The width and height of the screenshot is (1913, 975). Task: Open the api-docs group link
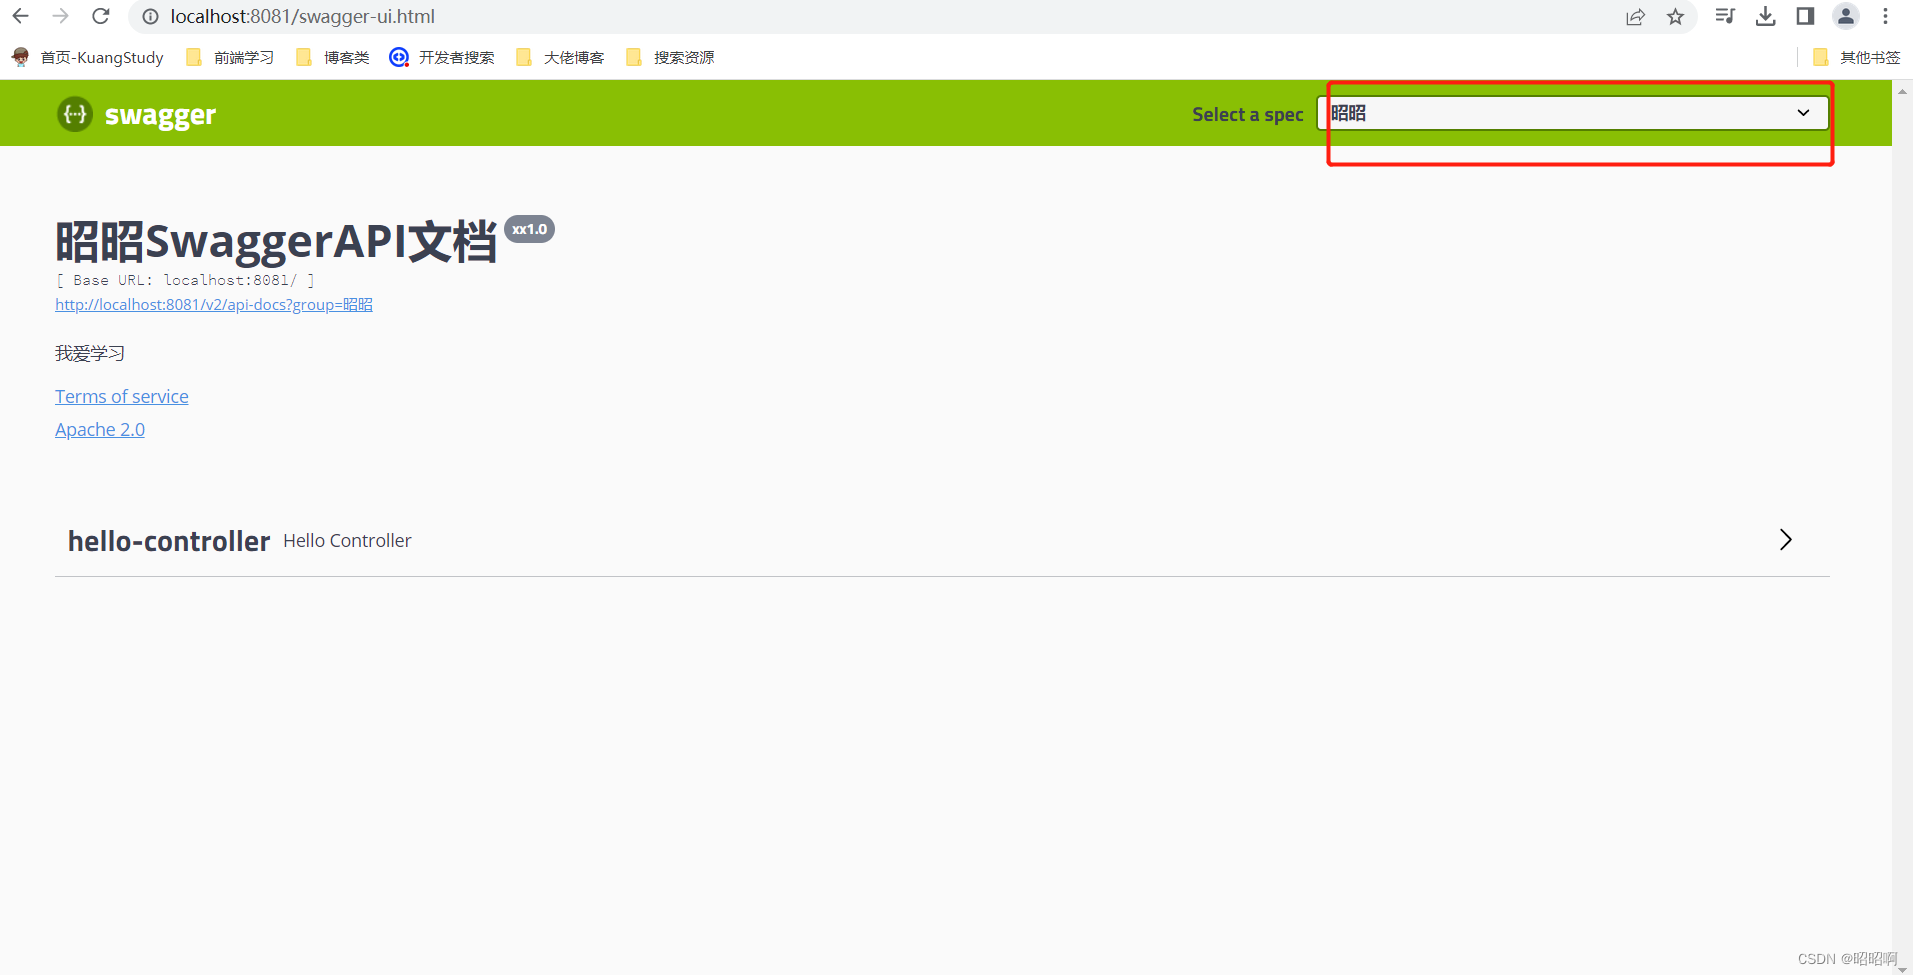coord(213,304)
